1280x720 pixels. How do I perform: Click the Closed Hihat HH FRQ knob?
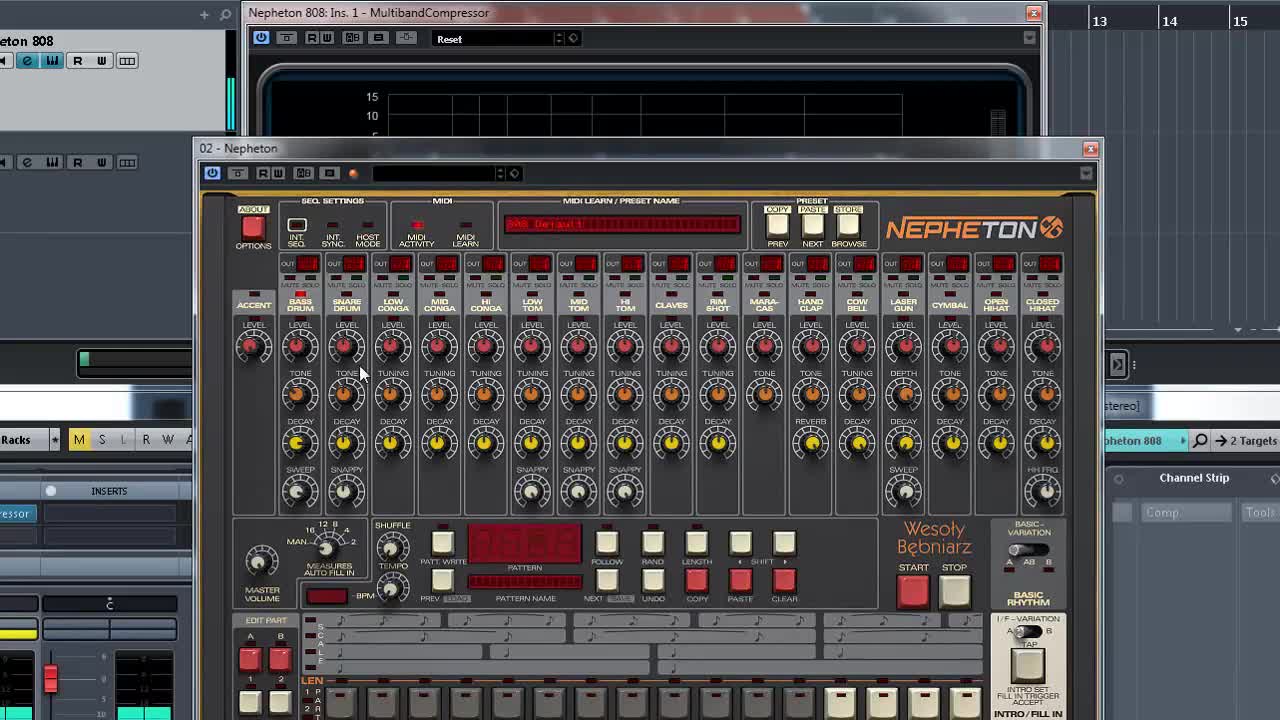tap(1043, 491)
